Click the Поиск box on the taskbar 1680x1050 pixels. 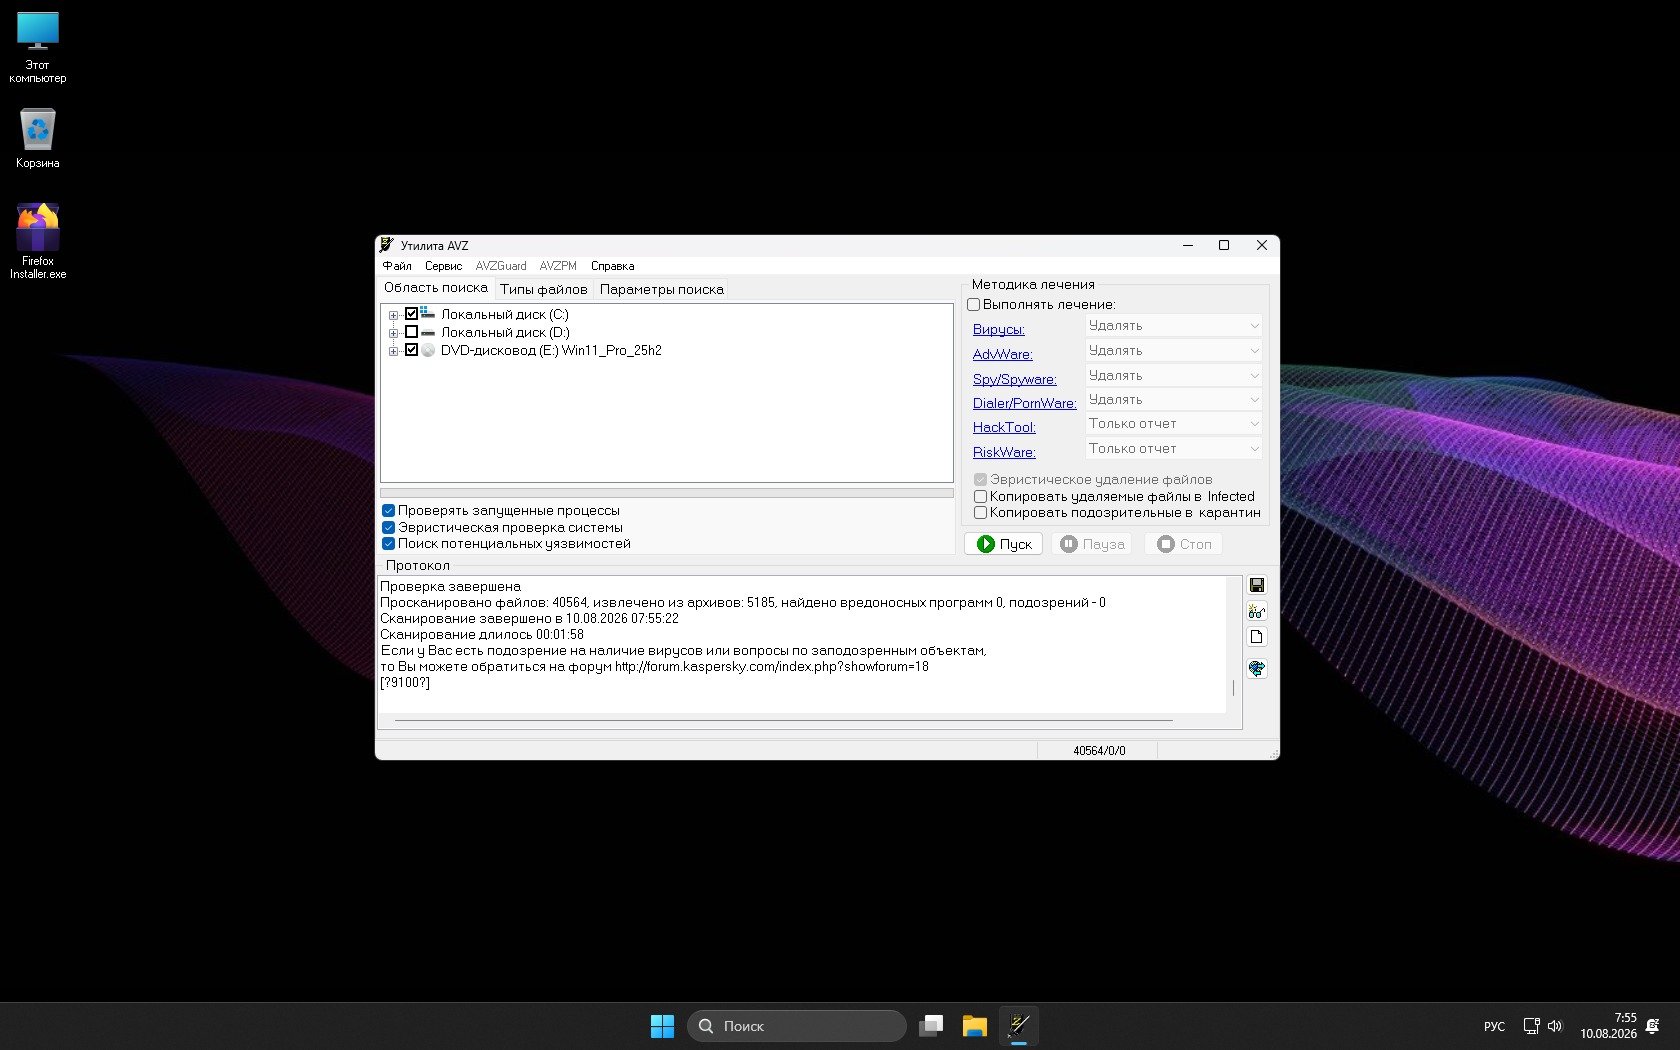(x=797, y=1026)
